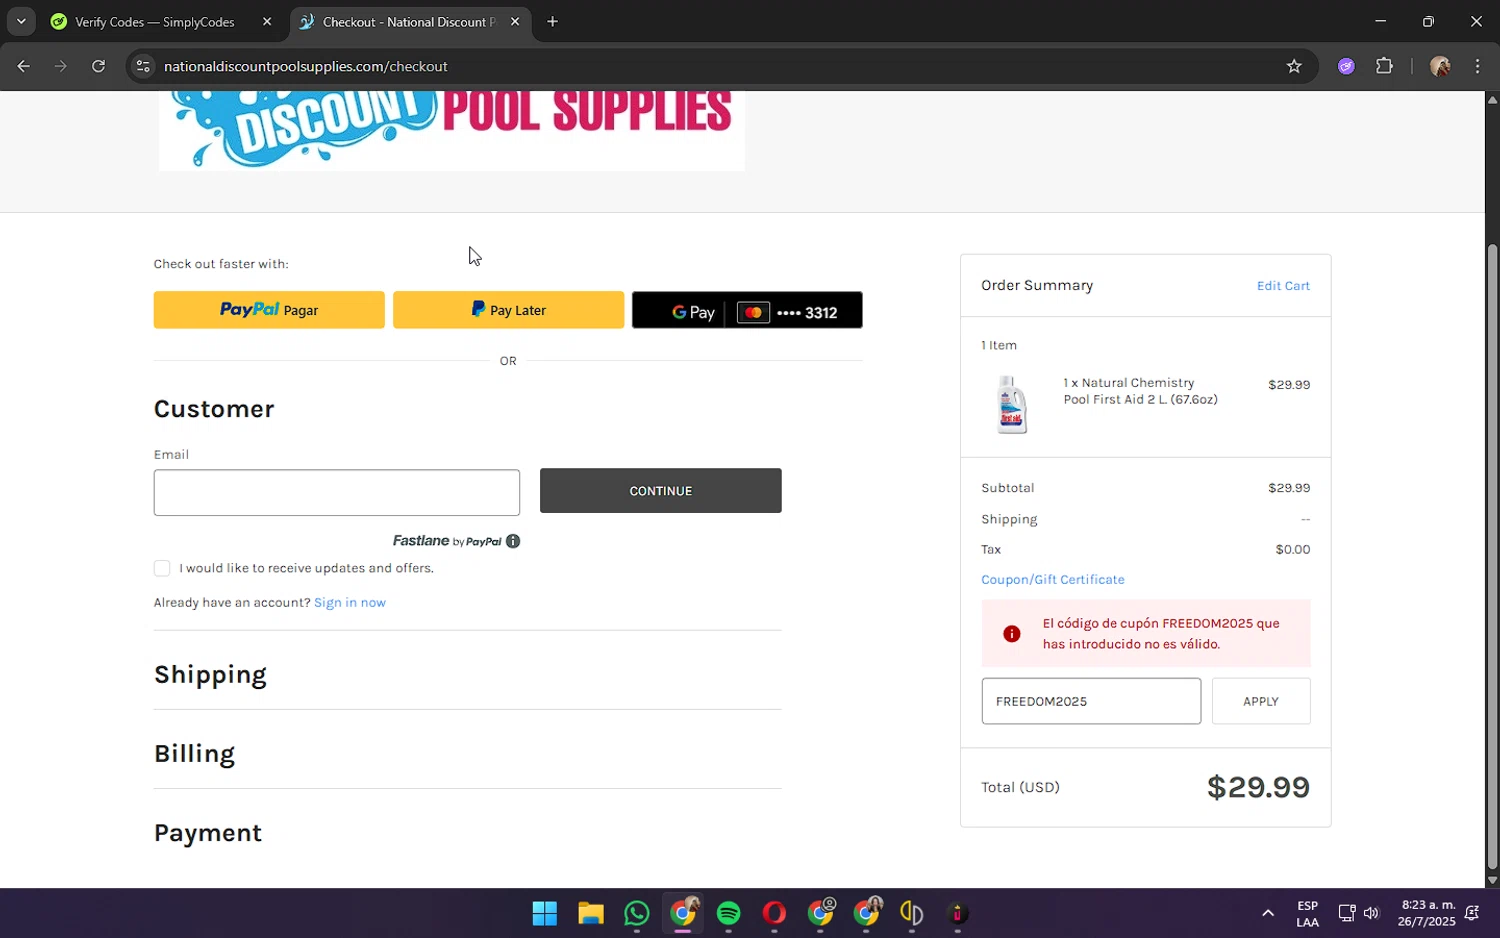Reload the checkout page

tap(98, 66)
